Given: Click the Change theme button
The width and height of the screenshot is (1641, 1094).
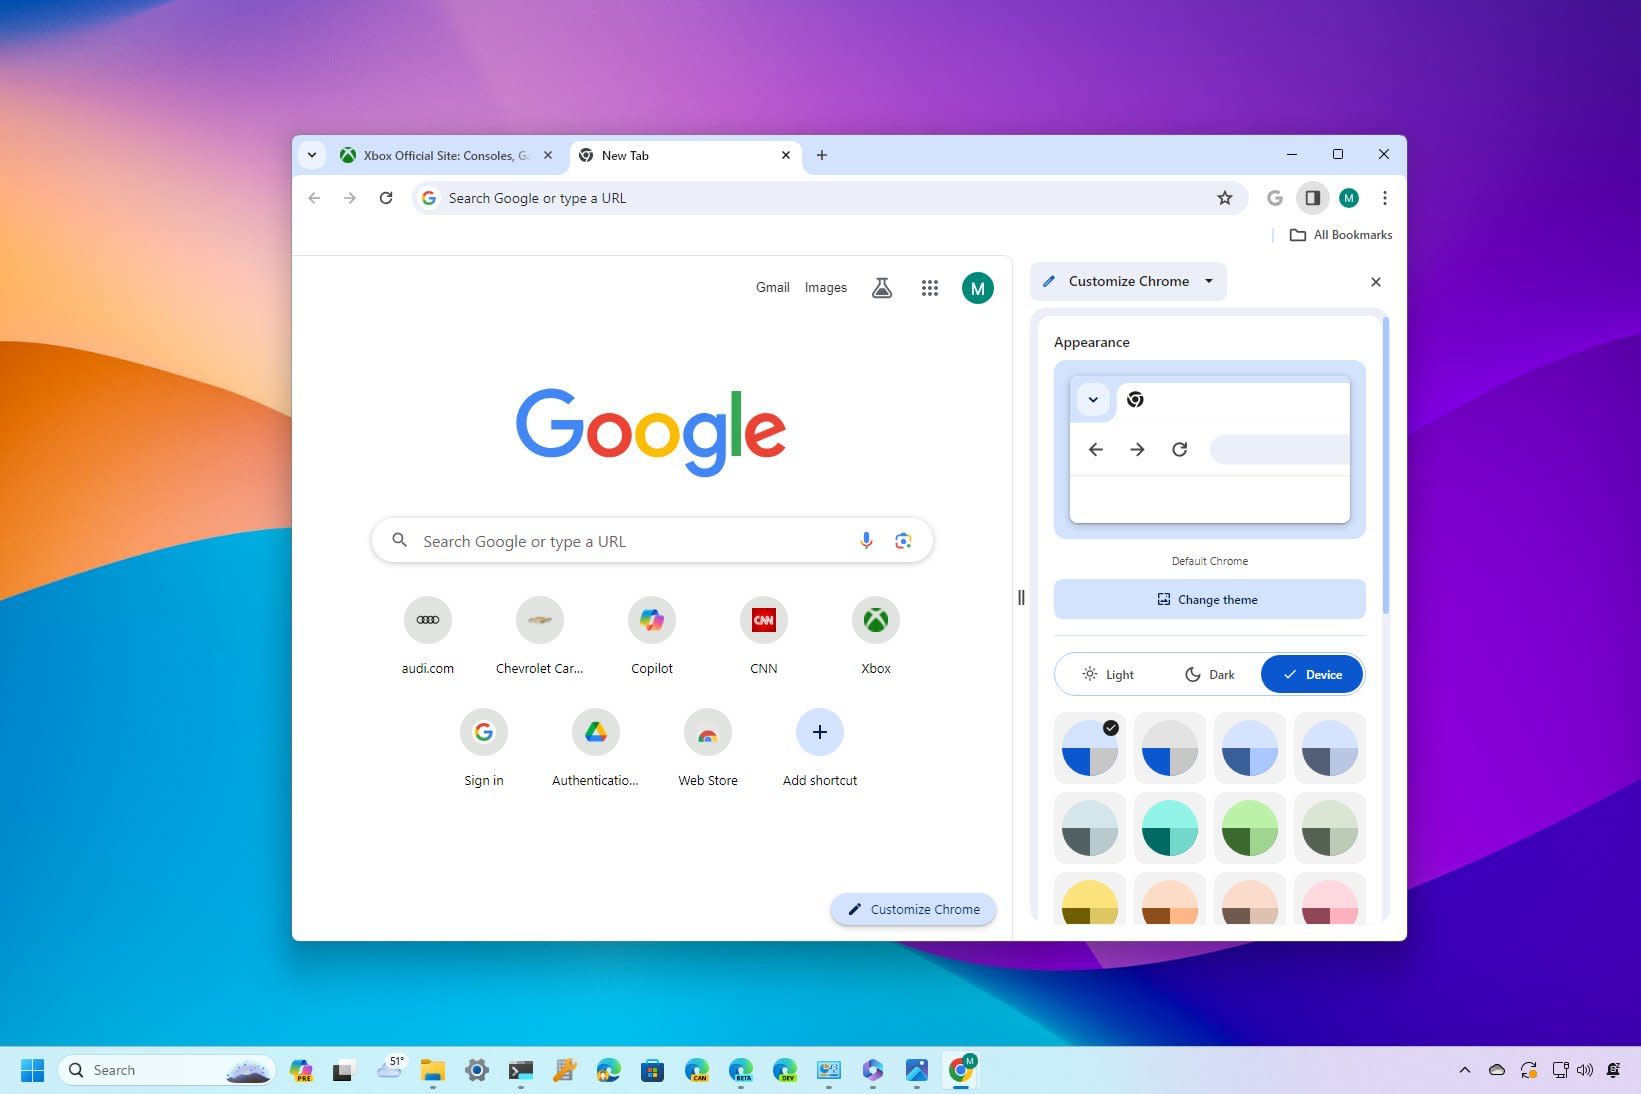Looking at the screenshot, I should point(1209,600).
